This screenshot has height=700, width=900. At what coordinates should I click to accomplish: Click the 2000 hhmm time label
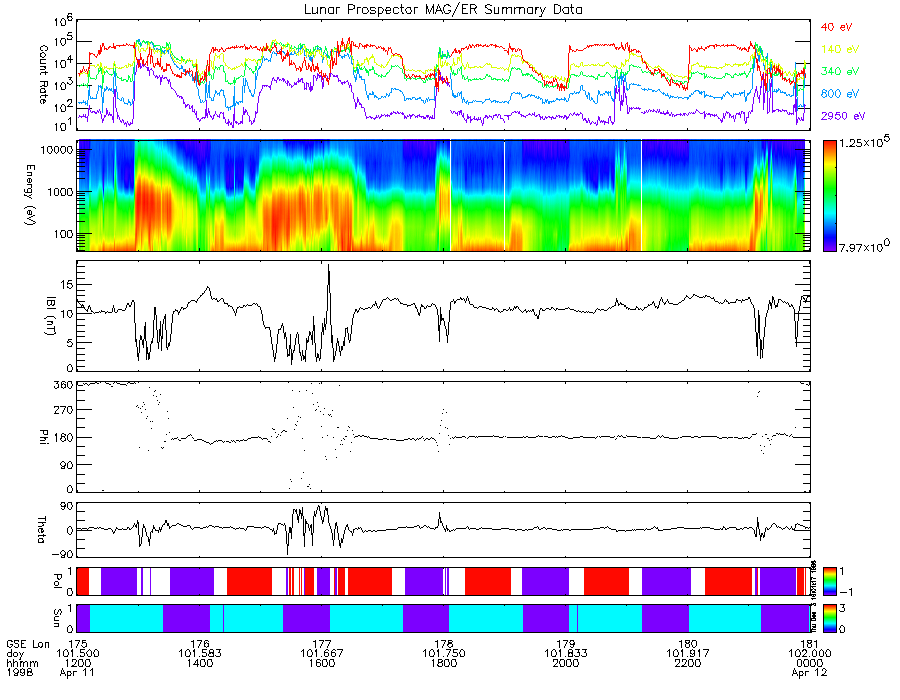pyautogui.click(x=566, y=663)
